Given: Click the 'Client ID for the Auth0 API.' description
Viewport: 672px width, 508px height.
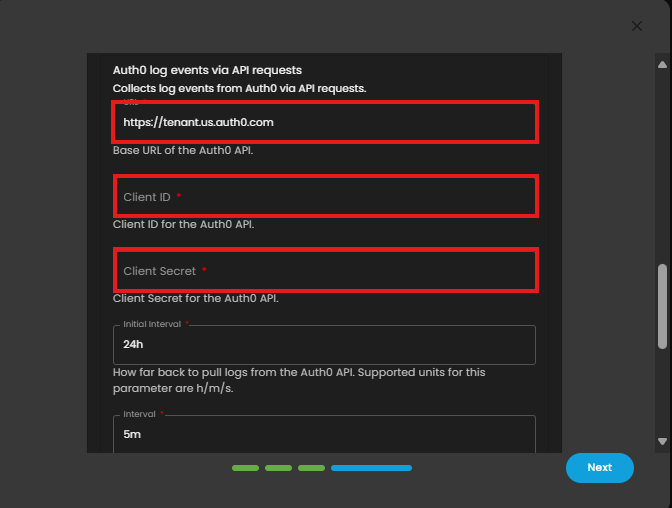Looking at the screenshot, I should click(183, 224).
